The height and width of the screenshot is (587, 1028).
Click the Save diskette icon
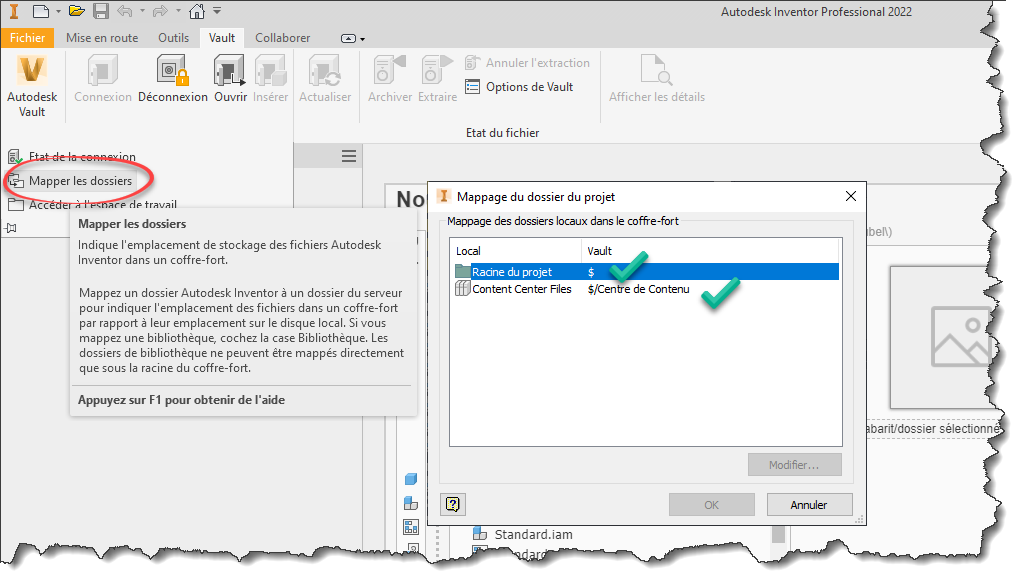pos(100,11)
